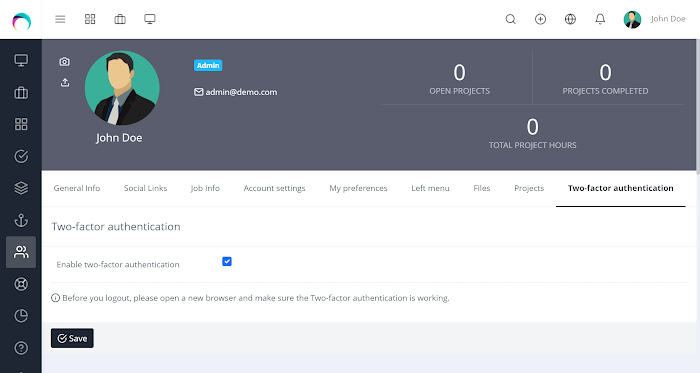Click the hamburger menu icon in top bar
Screen dimensions: 700x373
click(x=60, y=19)
